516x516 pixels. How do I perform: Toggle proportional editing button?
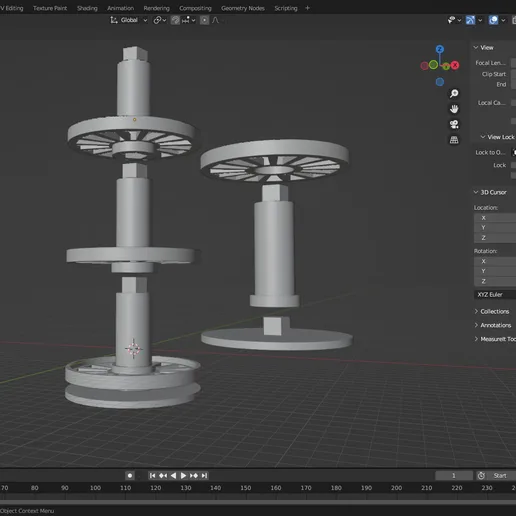point(204,20)
